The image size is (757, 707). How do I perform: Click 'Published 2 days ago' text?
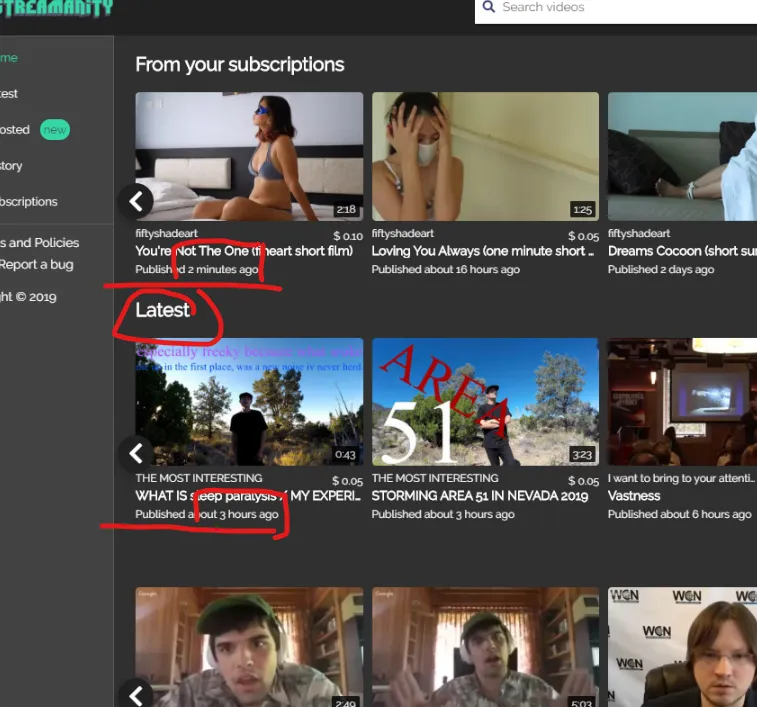pyautogui.click(x=661, y=269)
